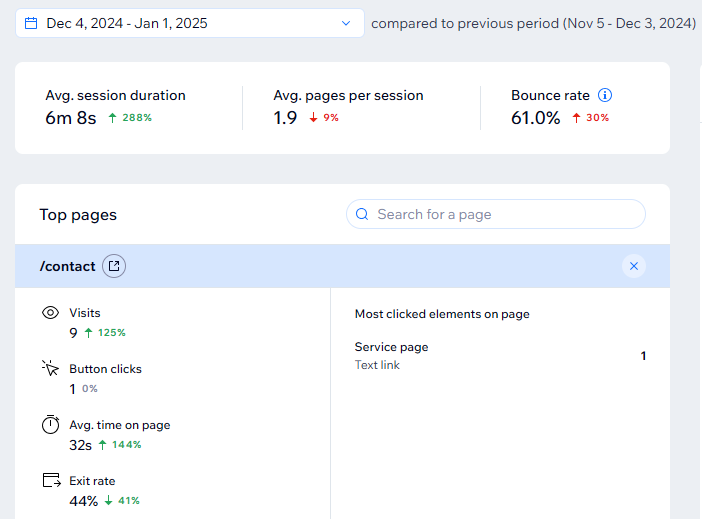Click the 41% exit rate decrease indicator

click(122, 501)
